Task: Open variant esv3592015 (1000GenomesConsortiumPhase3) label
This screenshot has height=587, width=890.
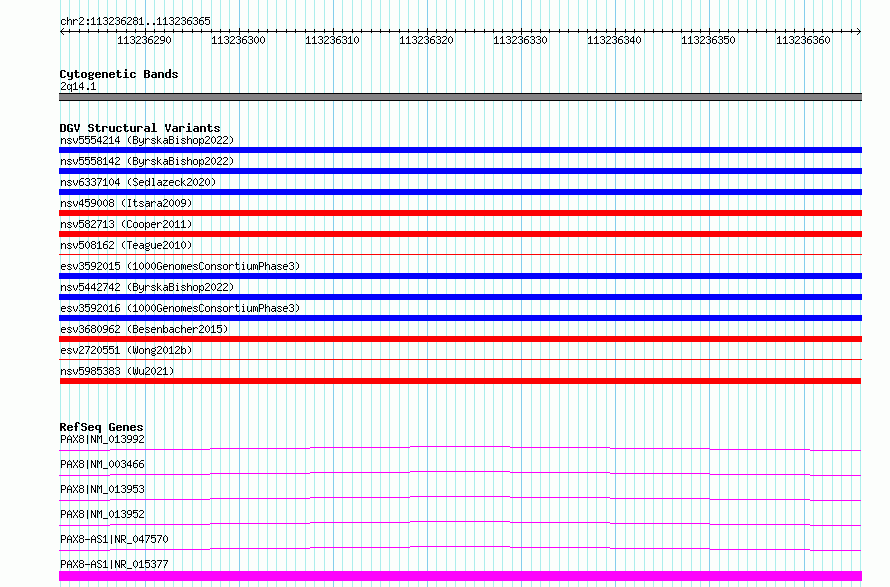Action: [x=180, y=266]
